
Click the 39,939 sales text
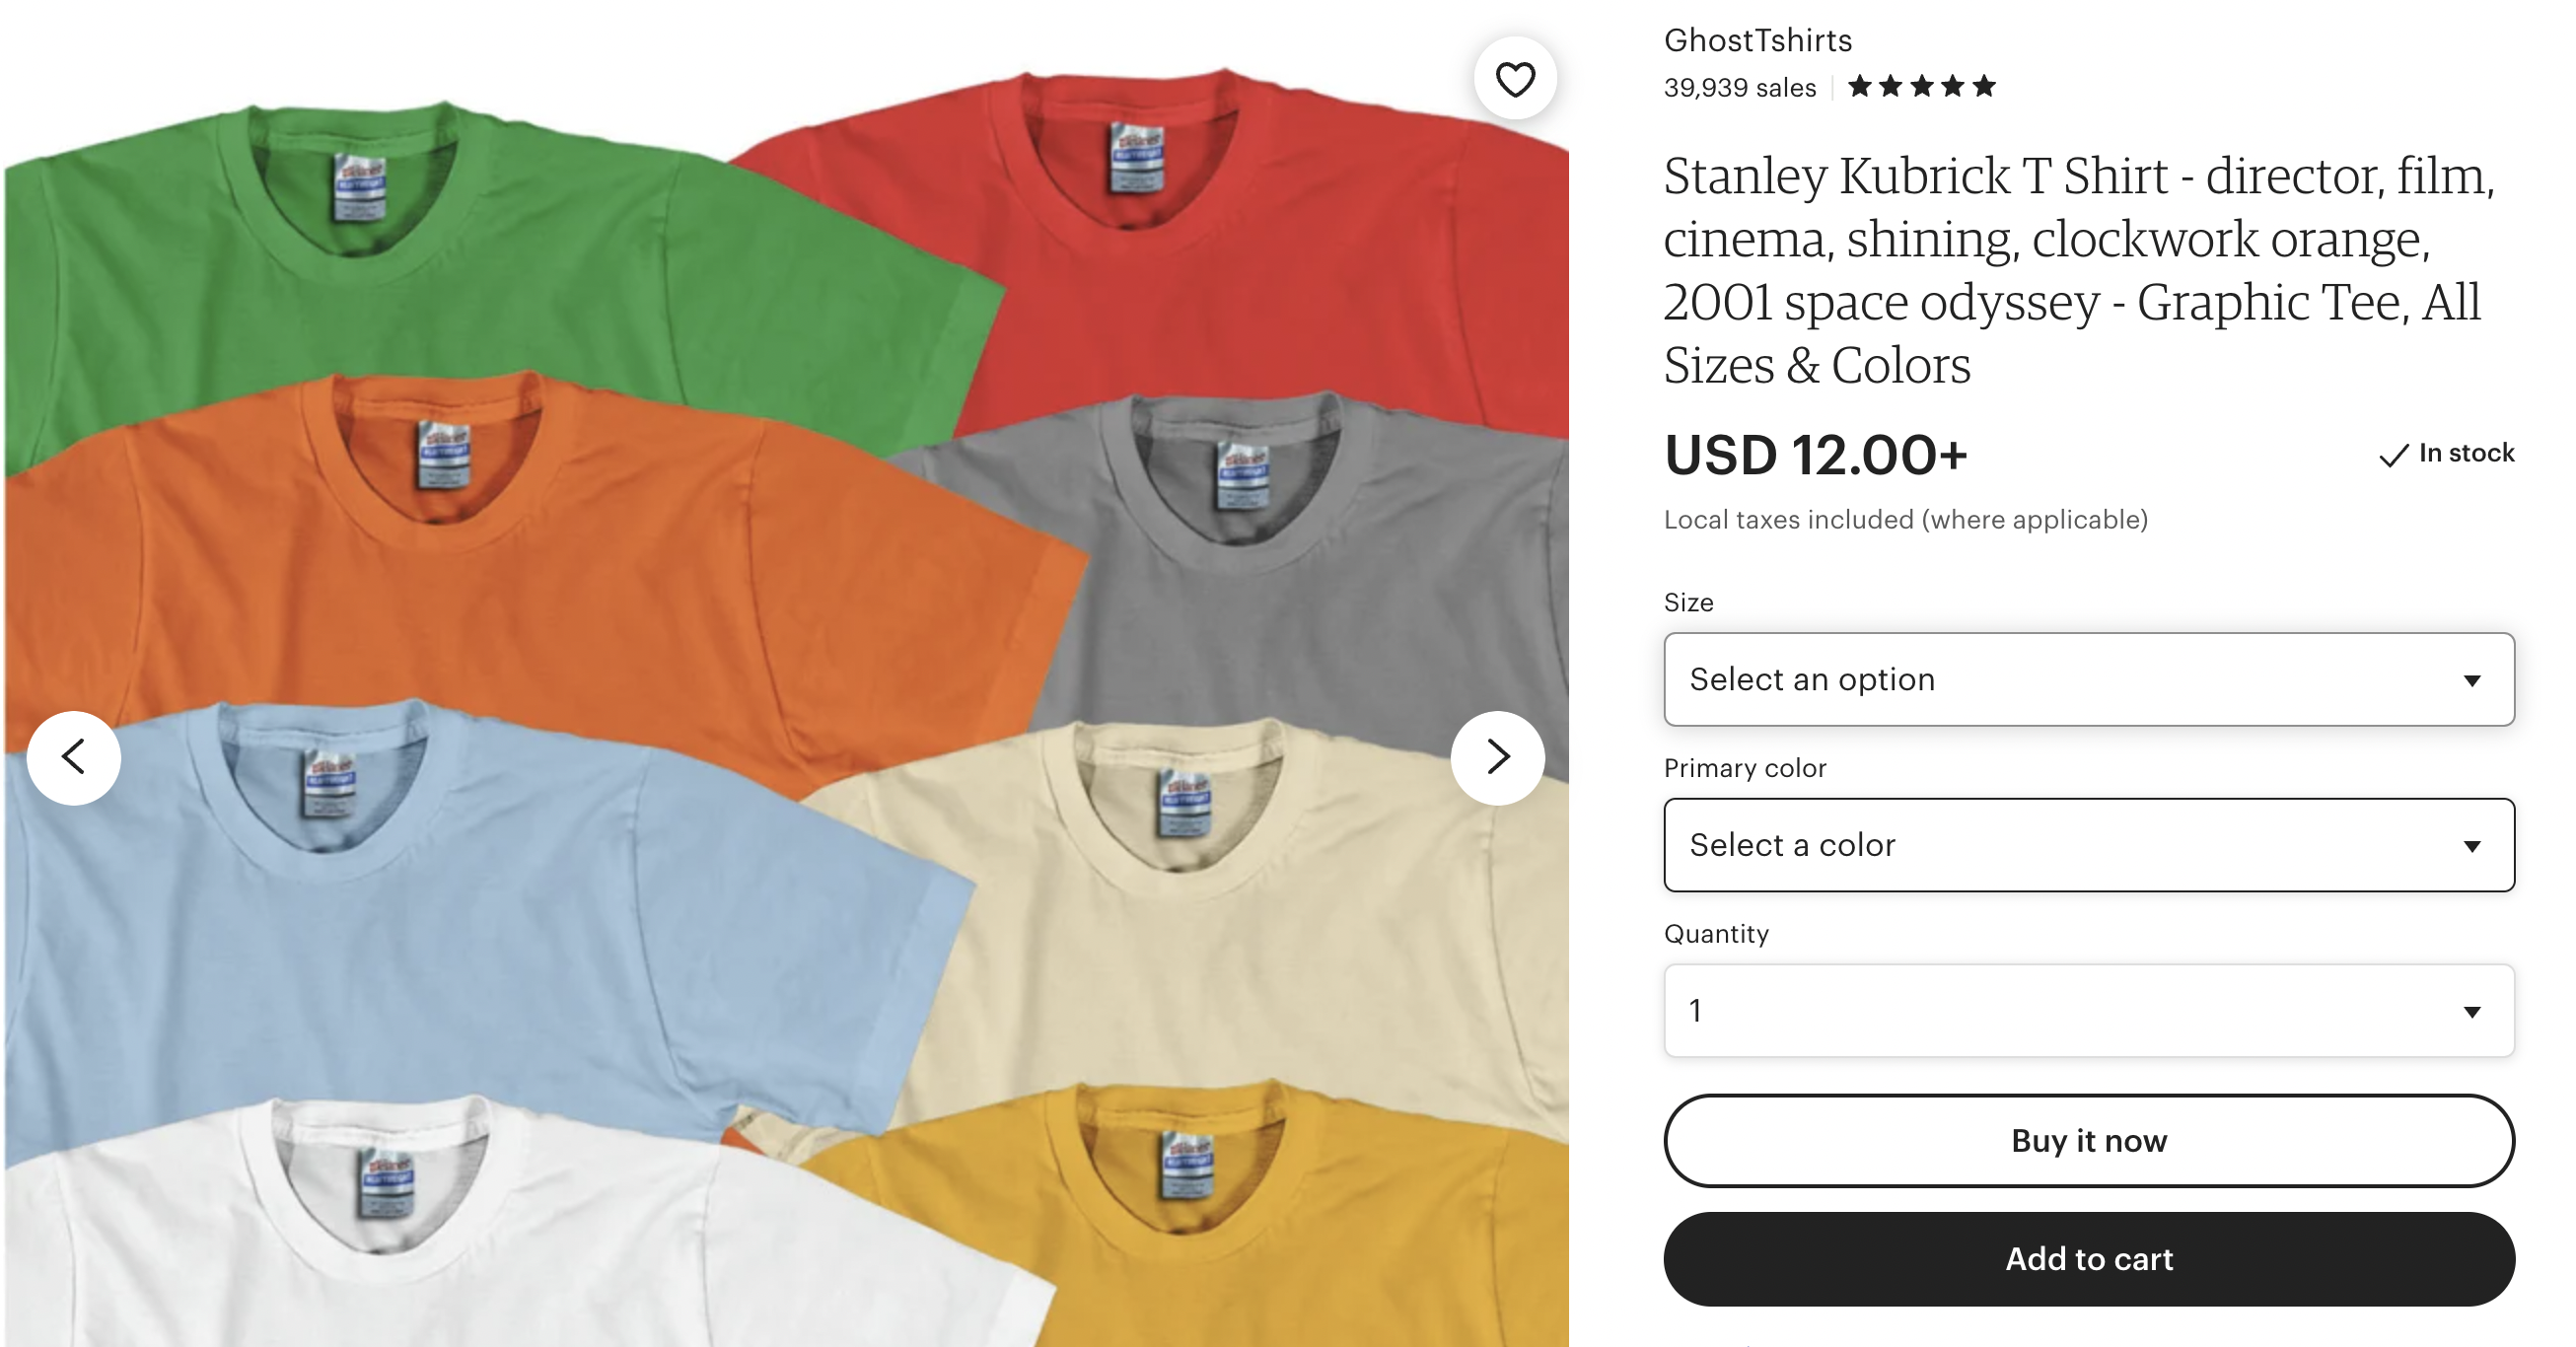coord(1739,88)
